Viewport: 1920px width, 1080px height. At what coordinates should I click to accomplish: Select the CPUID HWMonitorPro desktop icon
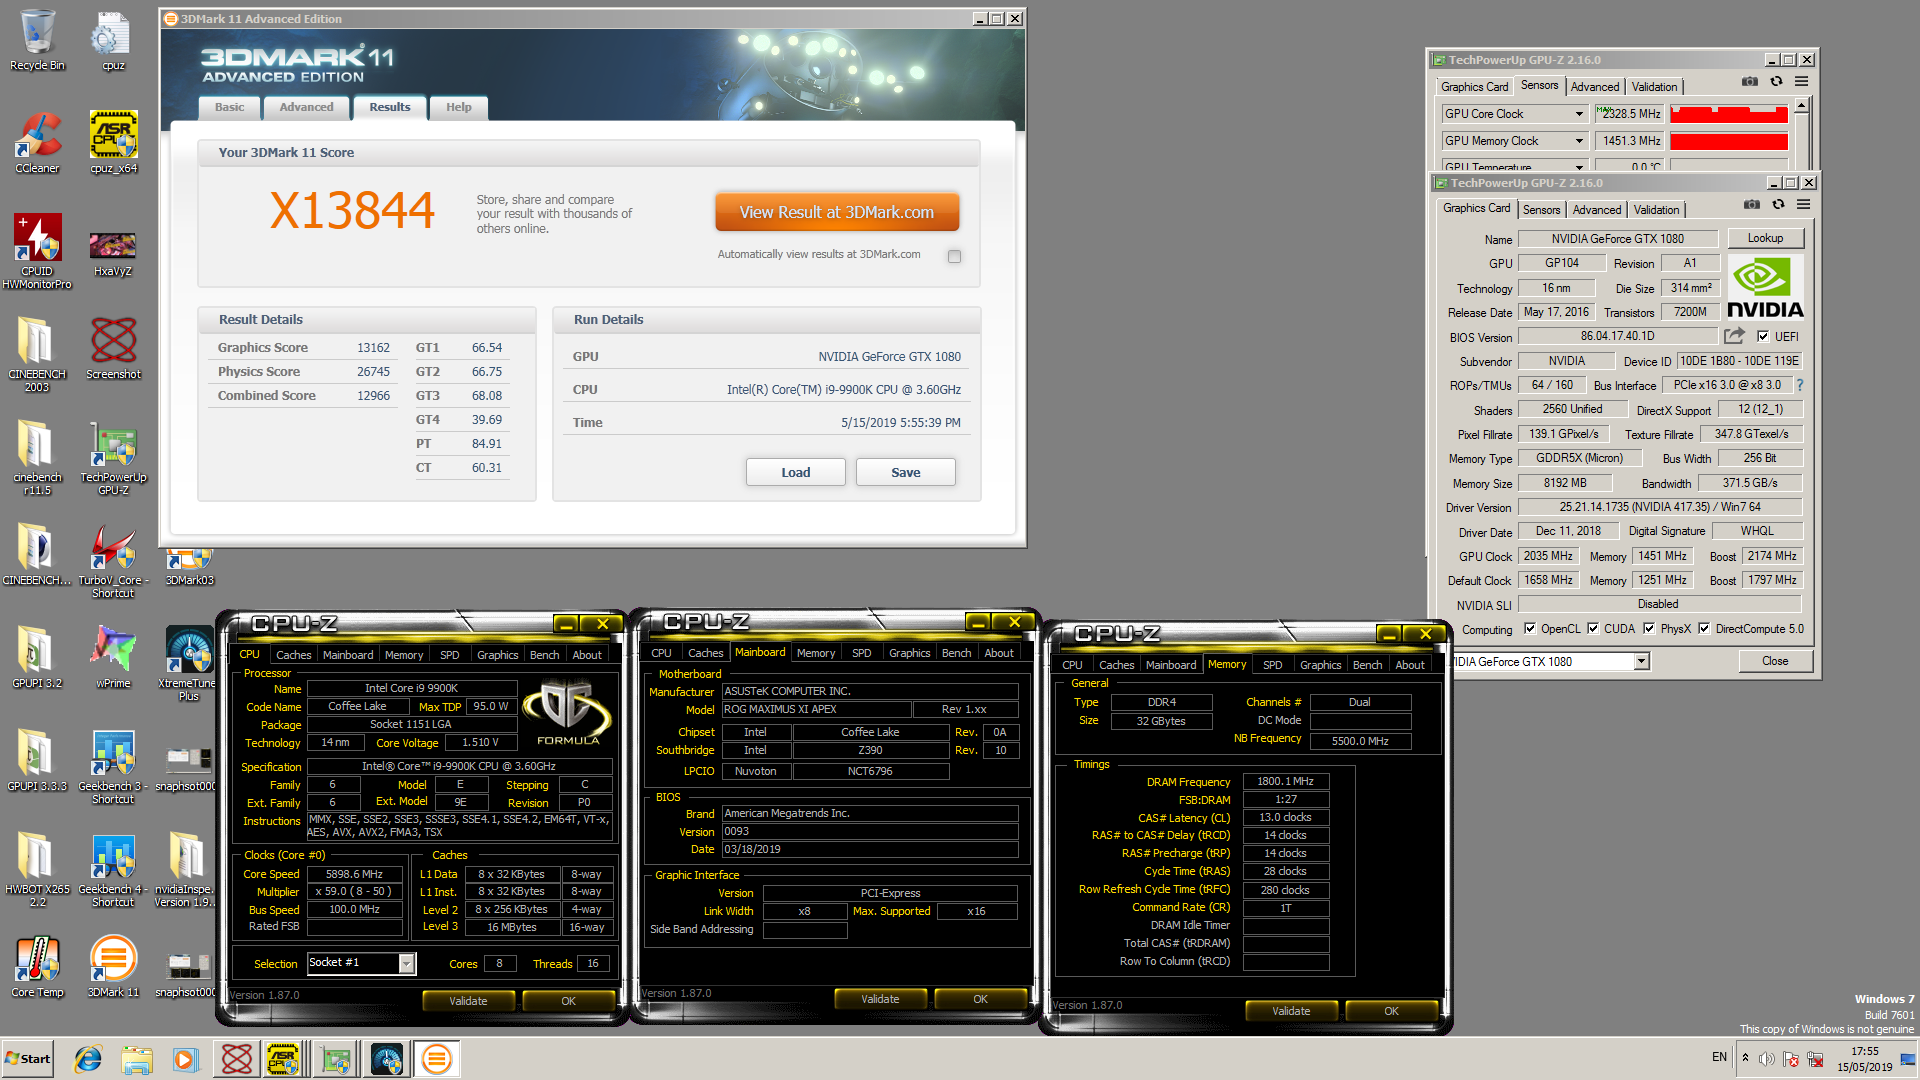37,251
